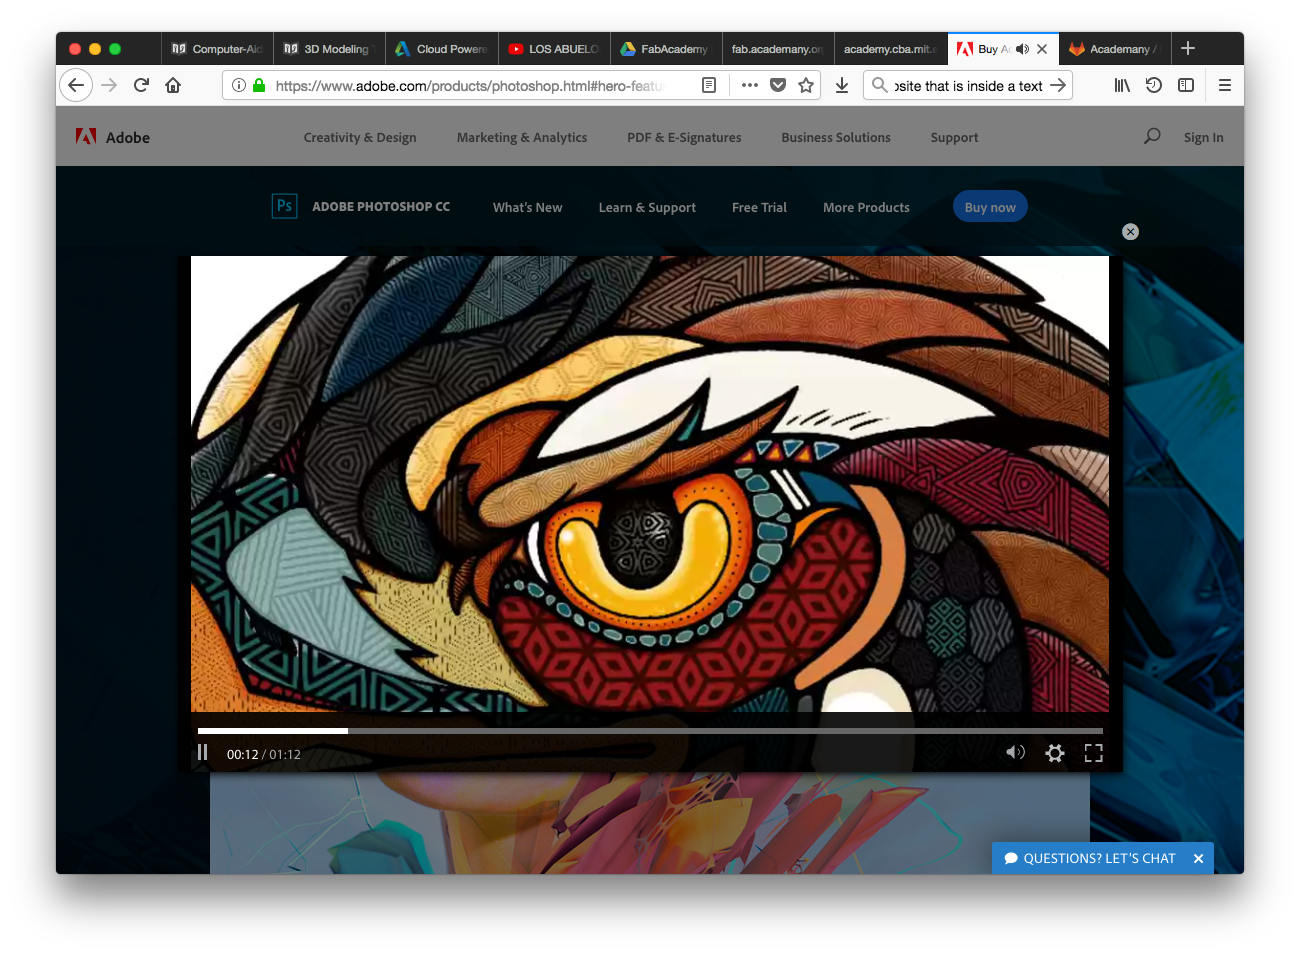This screenshot has width=1300, height=954.
Task: Reload the current Adobe page
Action: tap(141, 86)
